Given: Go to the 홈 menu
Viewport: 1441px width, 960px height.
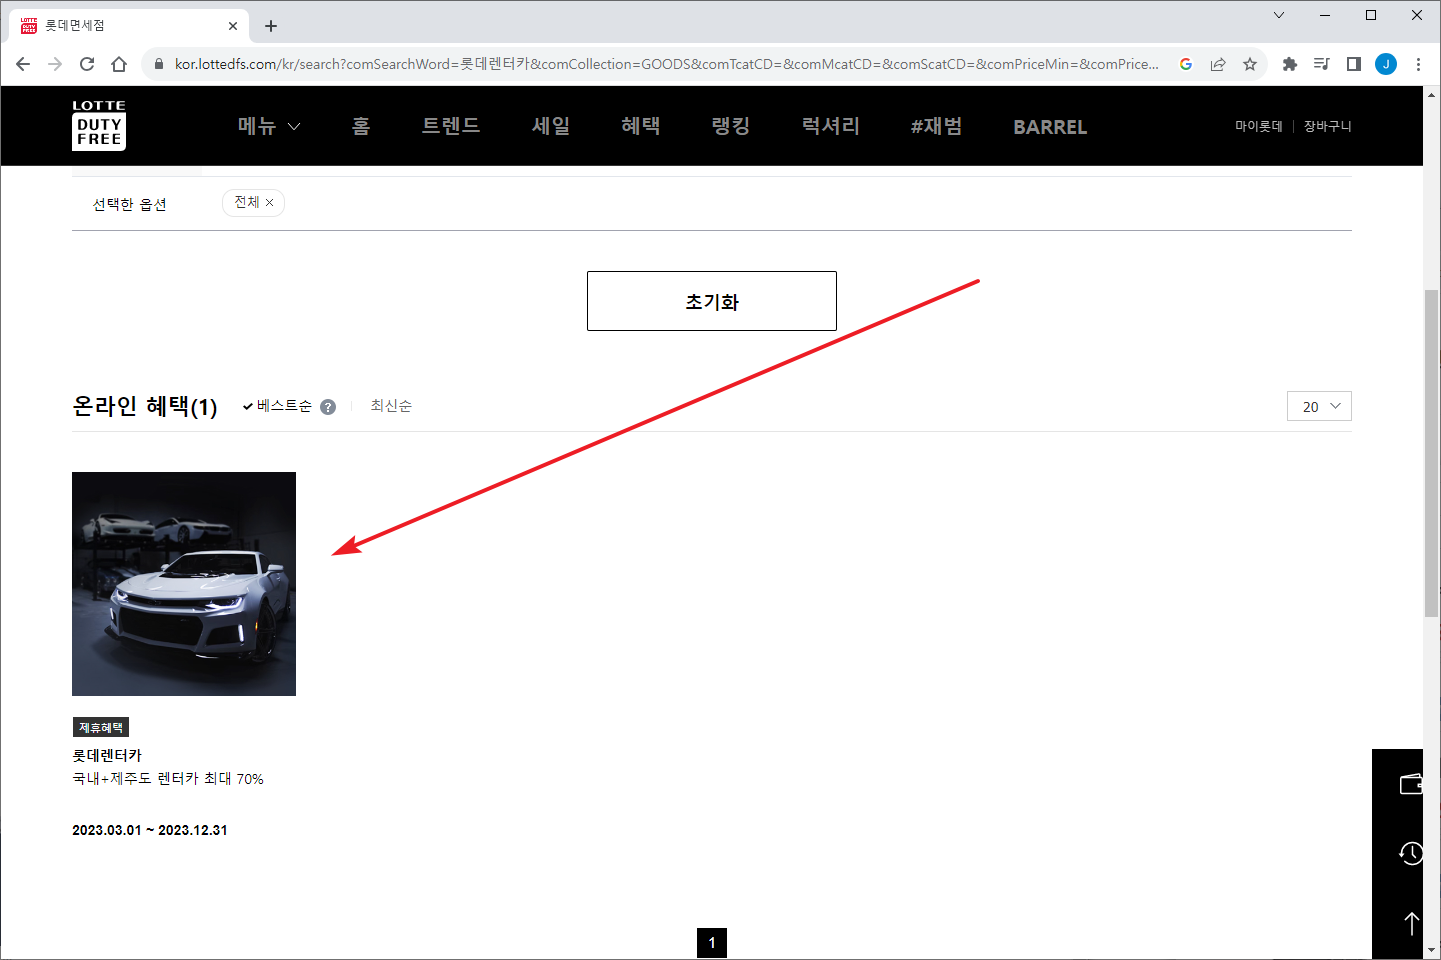Looking at the screenshot, I should click(361, 126).
